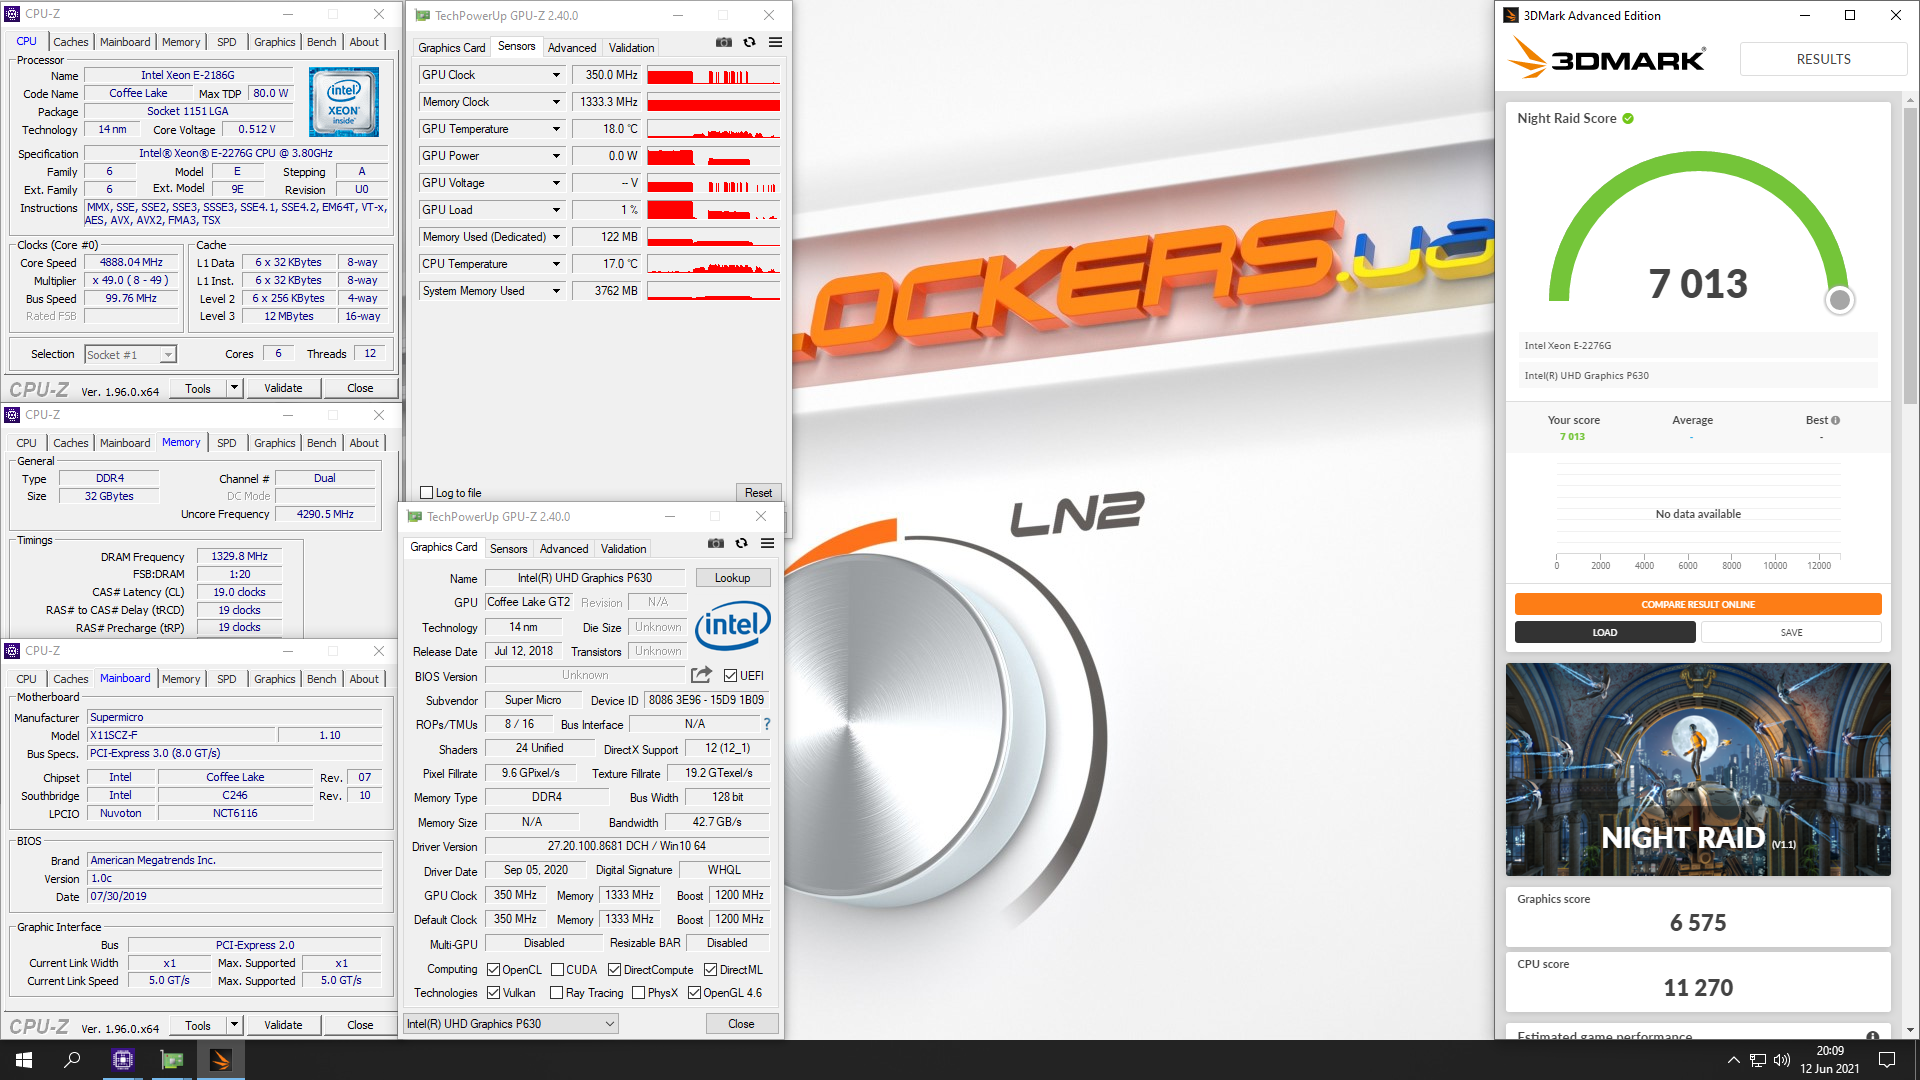This screenshot has width=1920, height=1080.
Task: Open Tools dropdown arrow in top CPU-Z
Action: pos(234,388)
